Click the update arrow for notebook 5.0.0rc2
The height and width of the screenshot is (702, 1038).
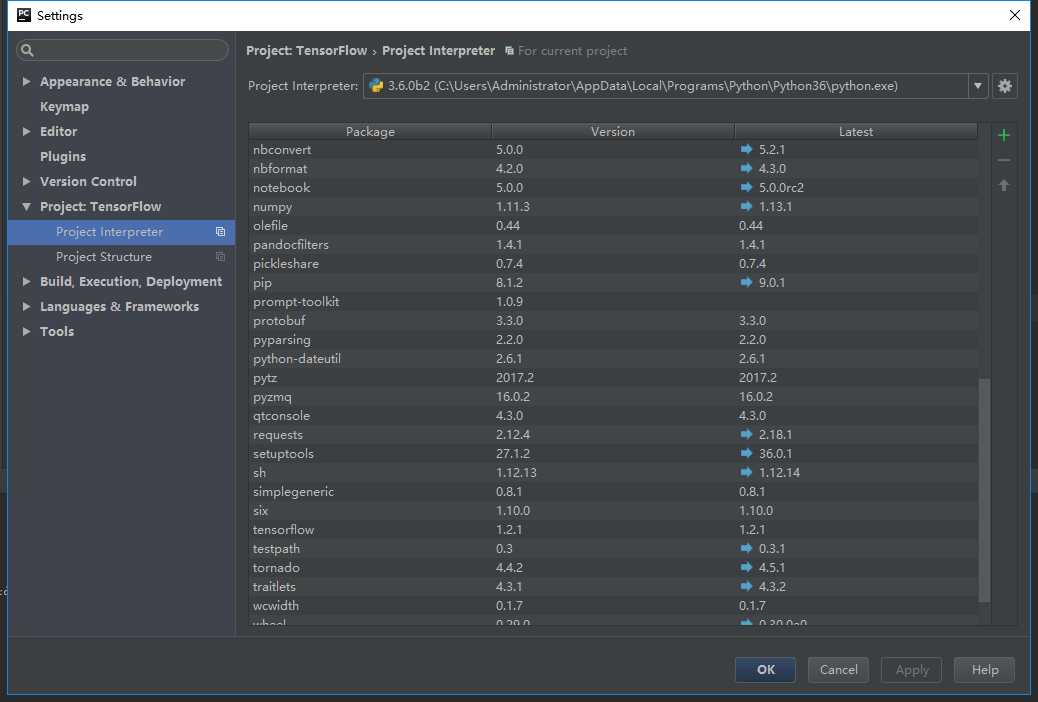746,187
